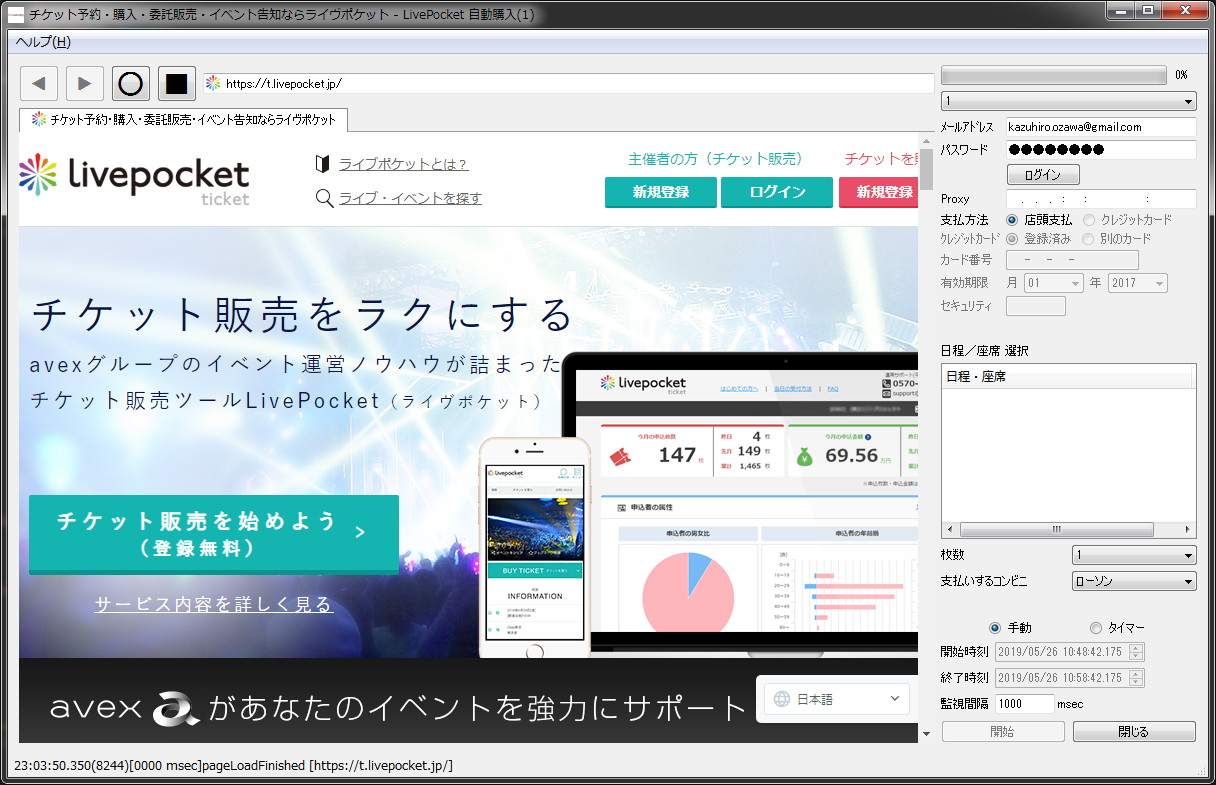Screen dimensions: 1216x785
Task: Open the ヘルプ(H) menu
Action: [43, 42]
